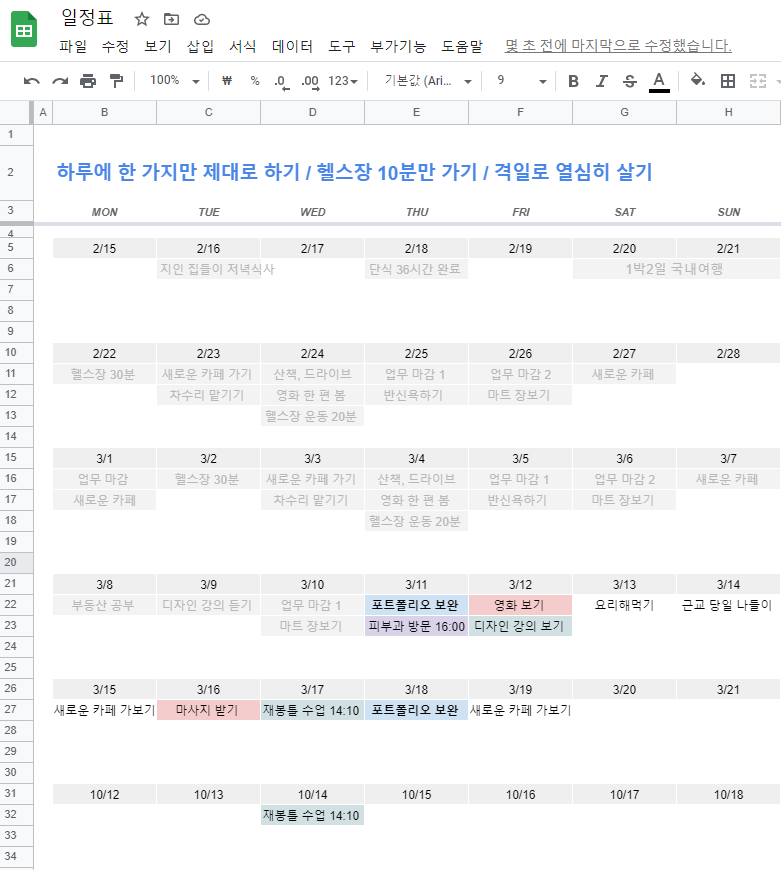Select the 3/20 date cell
781x870 pixels.
click(625, 690)
